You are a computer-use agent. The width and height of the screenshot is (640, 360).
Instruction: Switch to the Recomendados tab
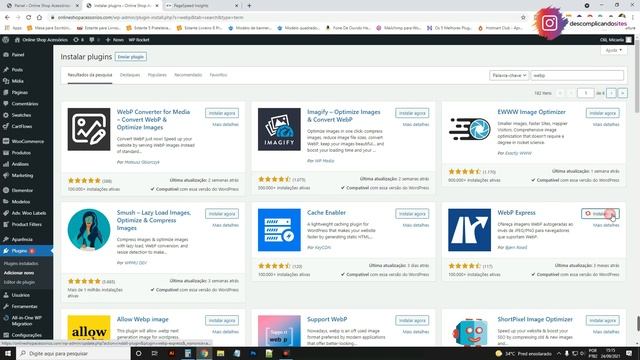188,75
